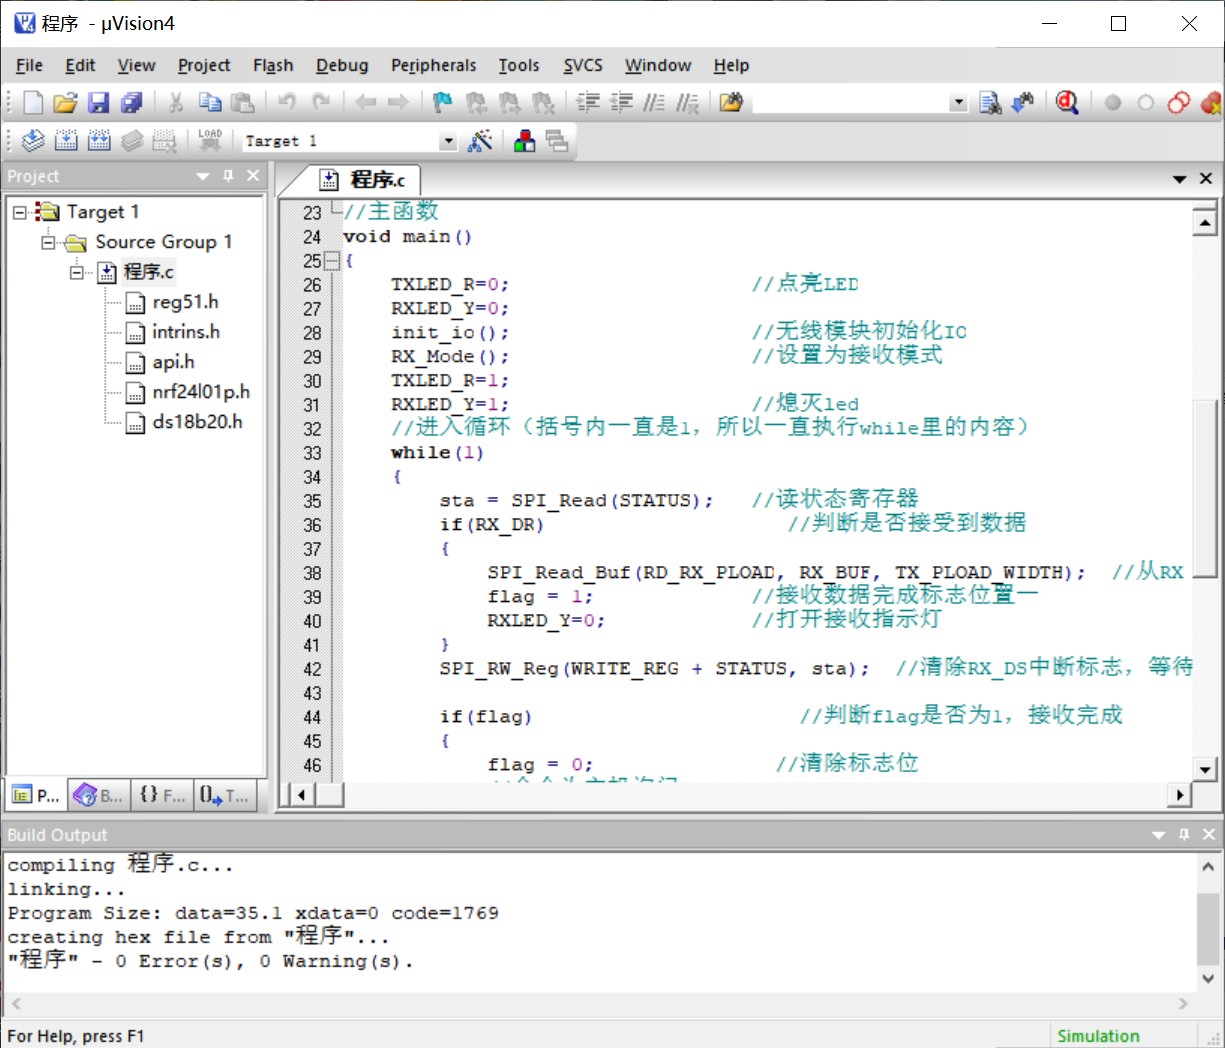Collapse the Target 1 tree node

19,212
